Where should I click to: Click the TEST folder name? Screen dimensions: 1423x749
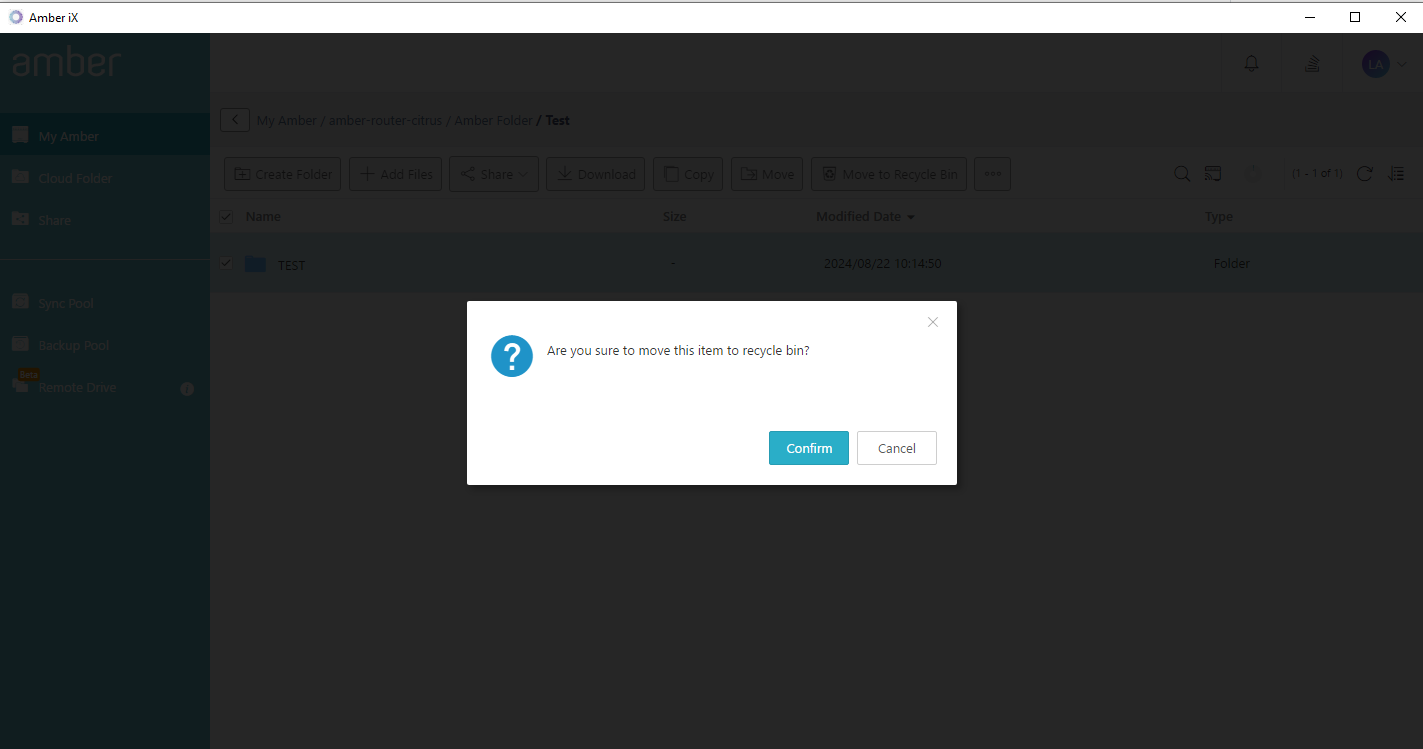[291, 265]
